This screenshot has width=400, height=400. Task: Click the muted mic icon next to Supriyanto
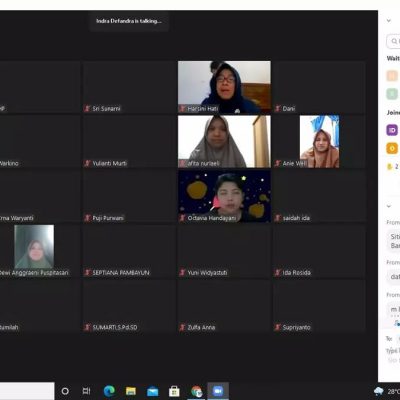(x=277, y=327)
